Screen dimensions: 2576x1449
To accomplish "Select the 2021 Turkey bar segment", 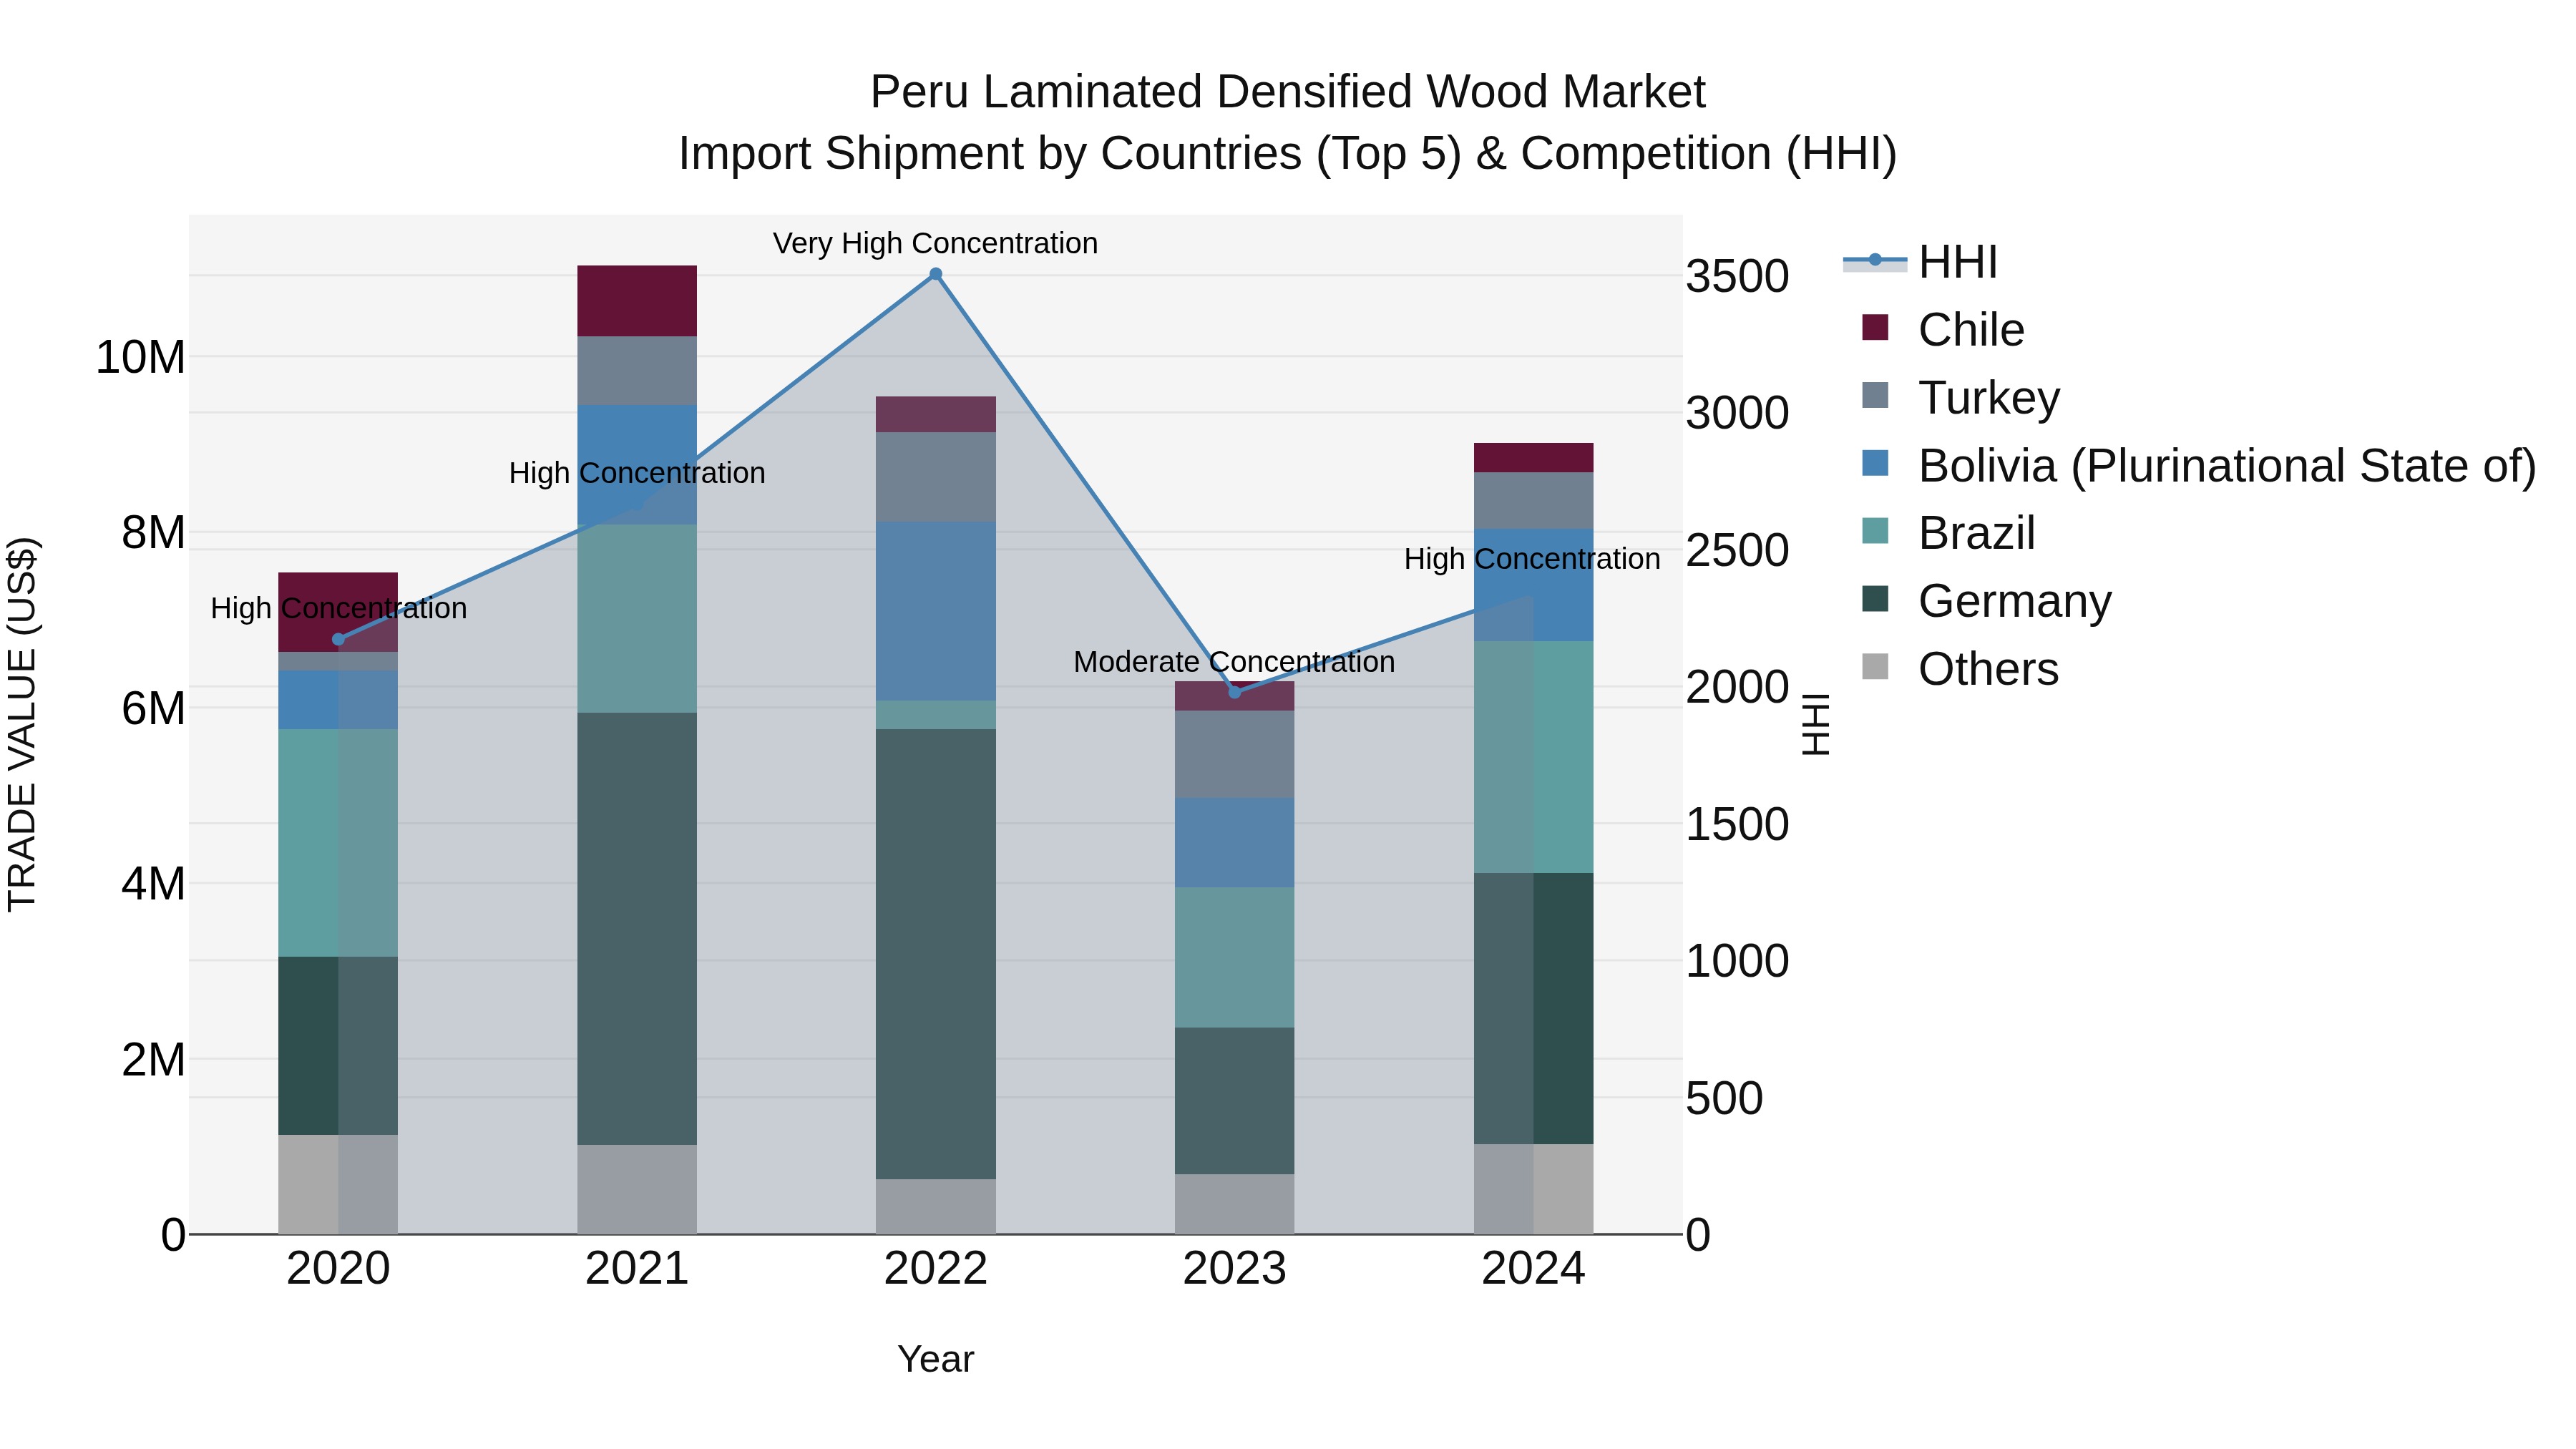I will point(637,371).
